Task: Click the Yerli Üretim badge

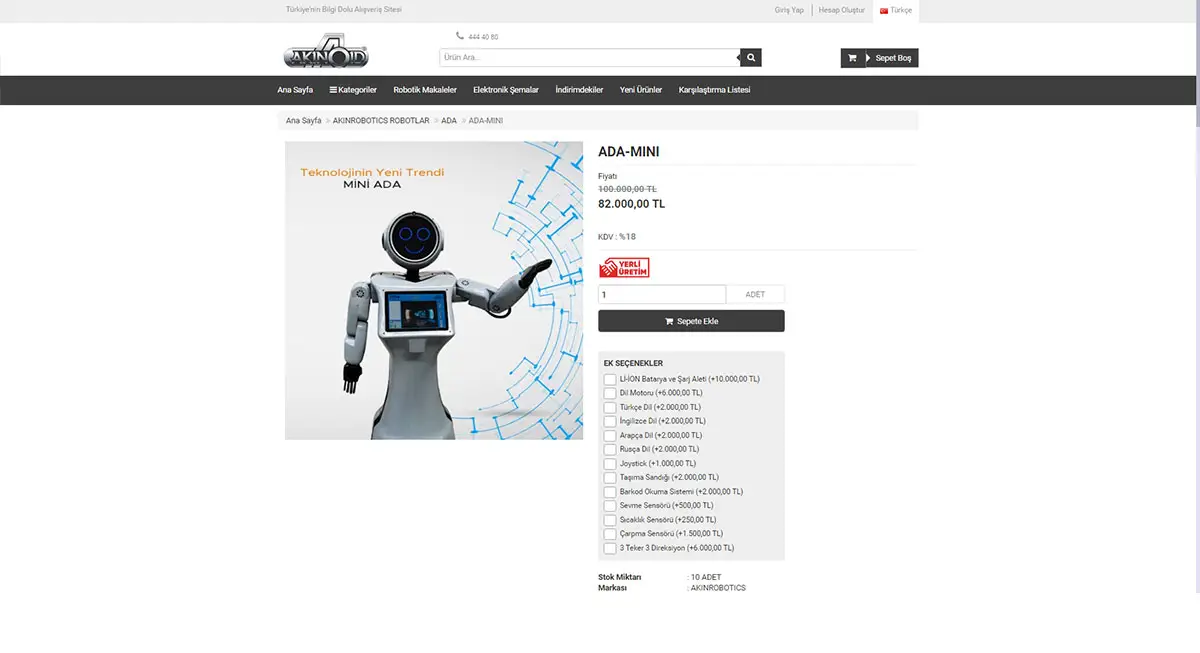Action: (x=624, y=268)
